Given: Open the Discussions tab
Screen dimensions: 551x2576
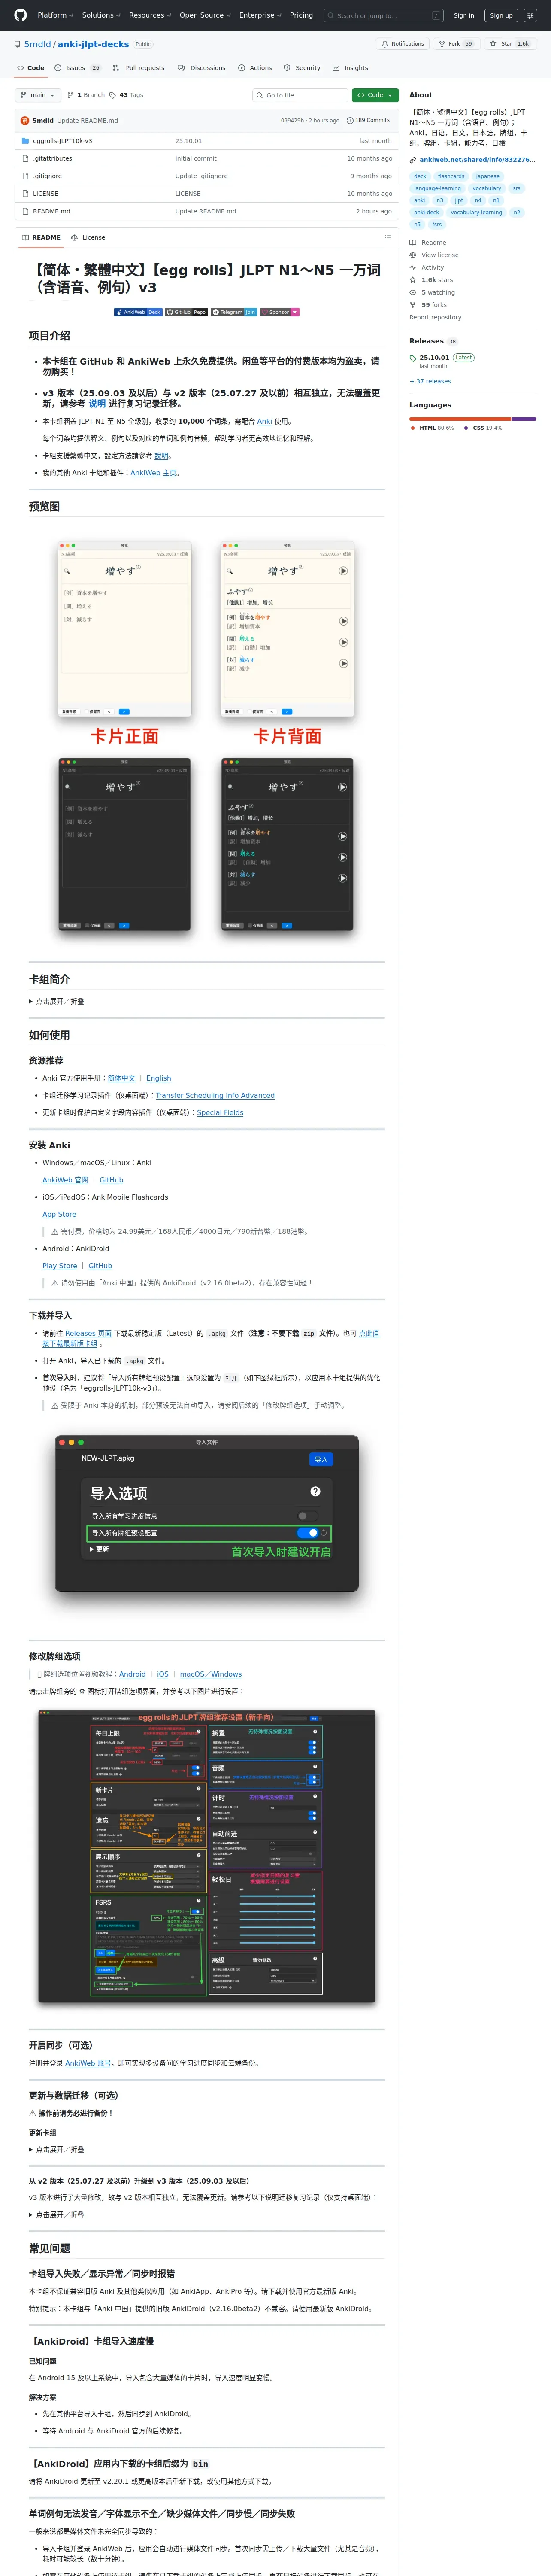Looking at the screenshot, I should [x=202, y=68].
